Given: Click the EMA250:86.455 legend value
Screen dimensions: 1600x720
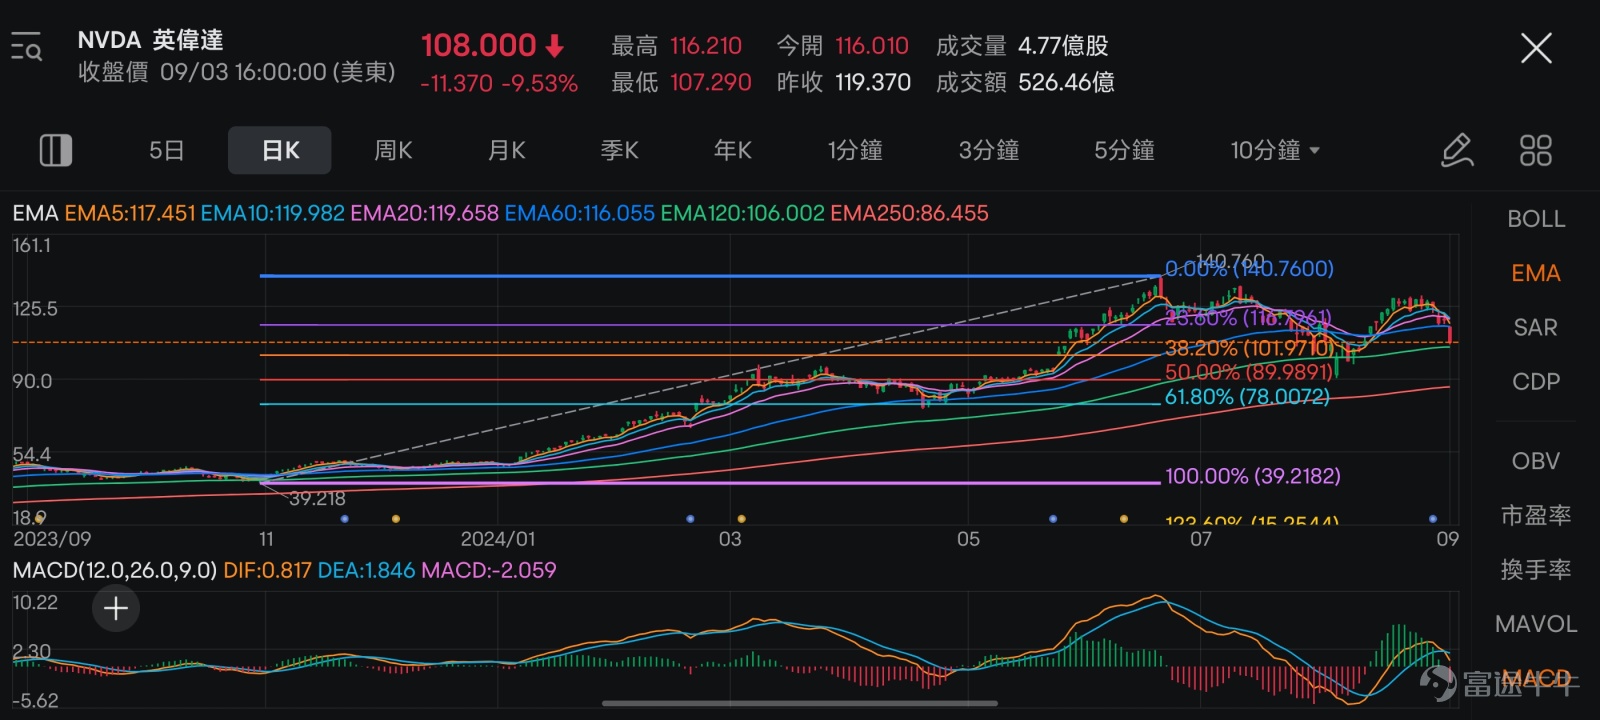Looking at the screenshot, I should click(x=909, y=213).
